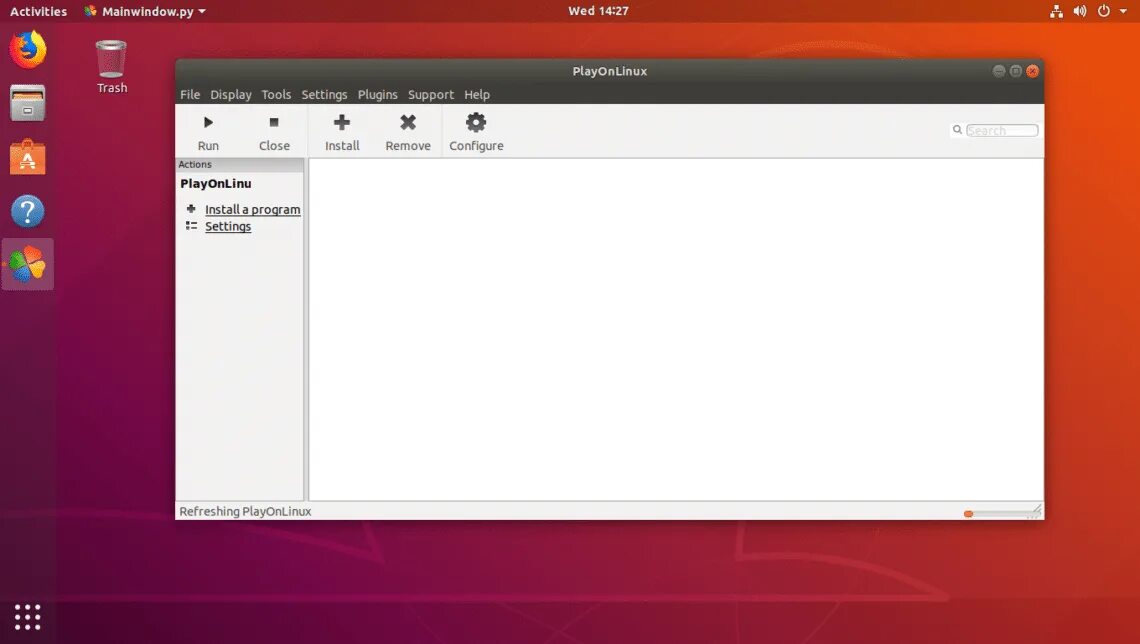This screenshot has height=644, width=1140.
Task: Click the Install plus icon in toolbar
Action: (x=342, y=122)
